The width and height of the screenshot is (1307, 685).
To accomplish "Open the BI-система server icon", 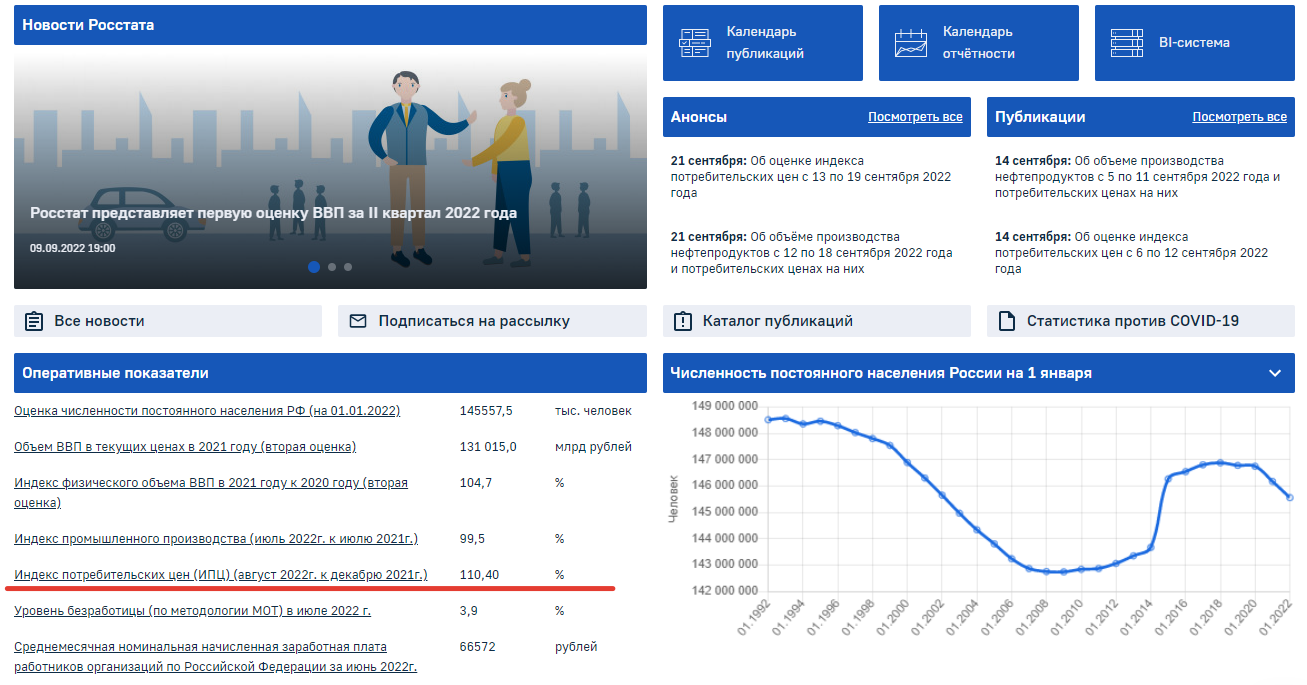I will coord(1126,43).
